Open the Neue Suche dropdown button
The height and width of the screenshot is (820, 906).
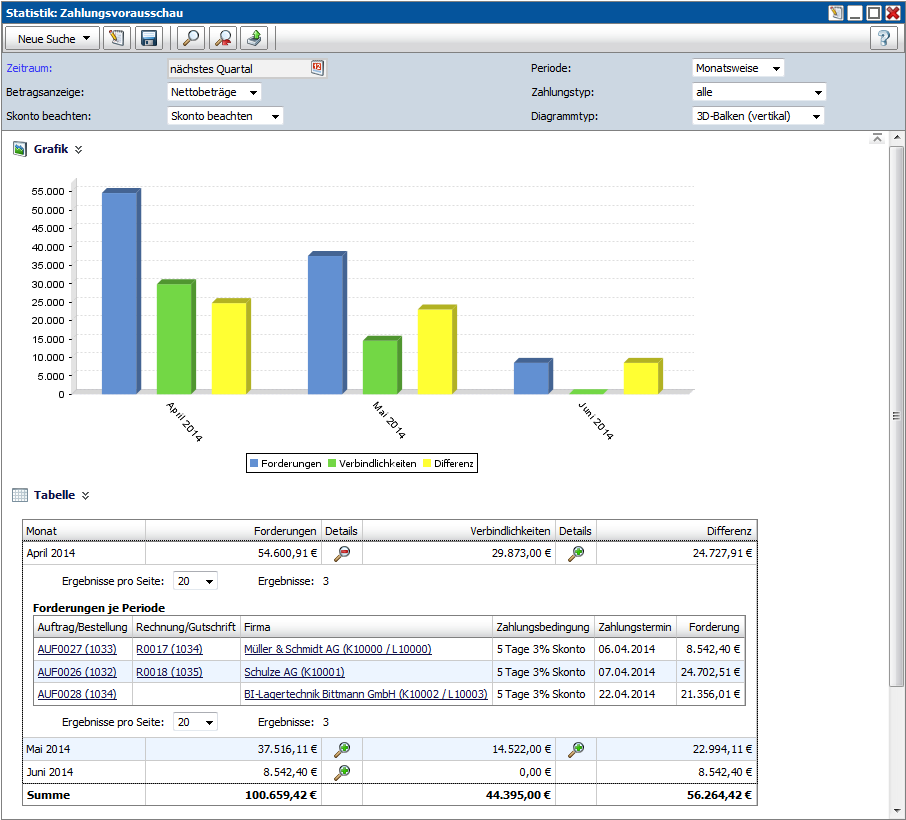[x=53, y=39]
